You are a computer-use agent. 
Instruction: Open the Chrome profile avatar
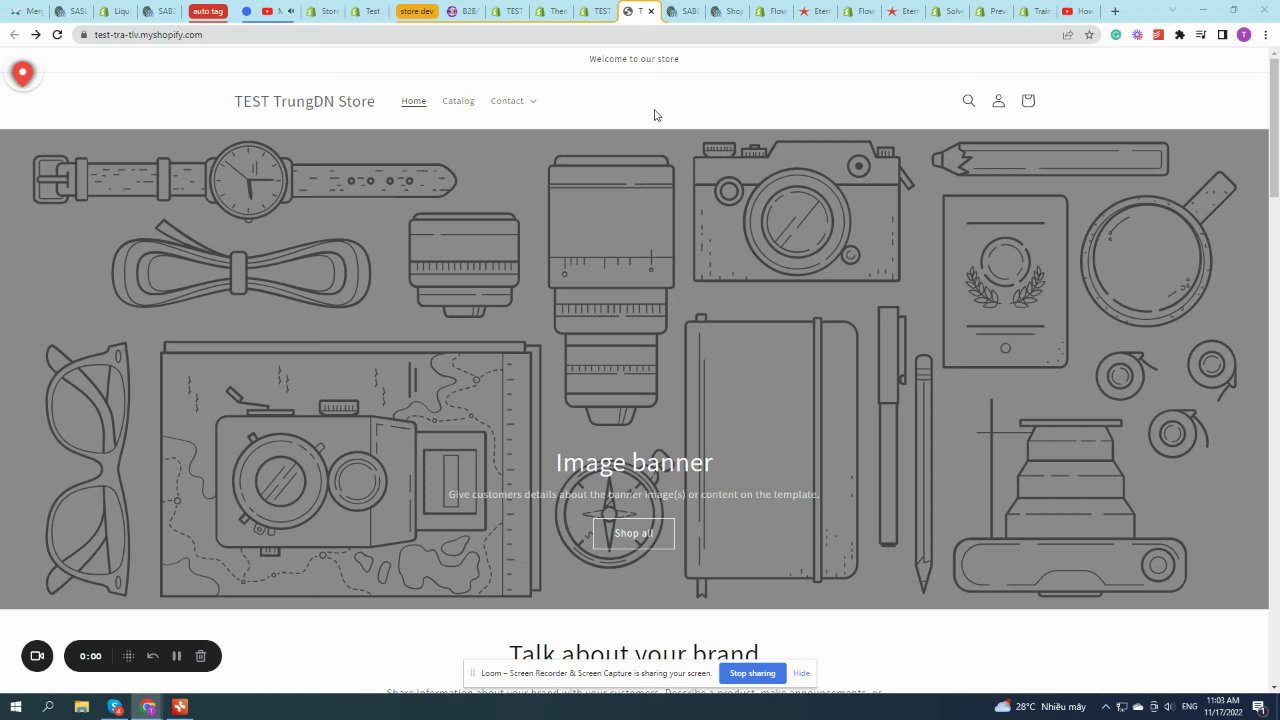click(x=1244, y=34)
